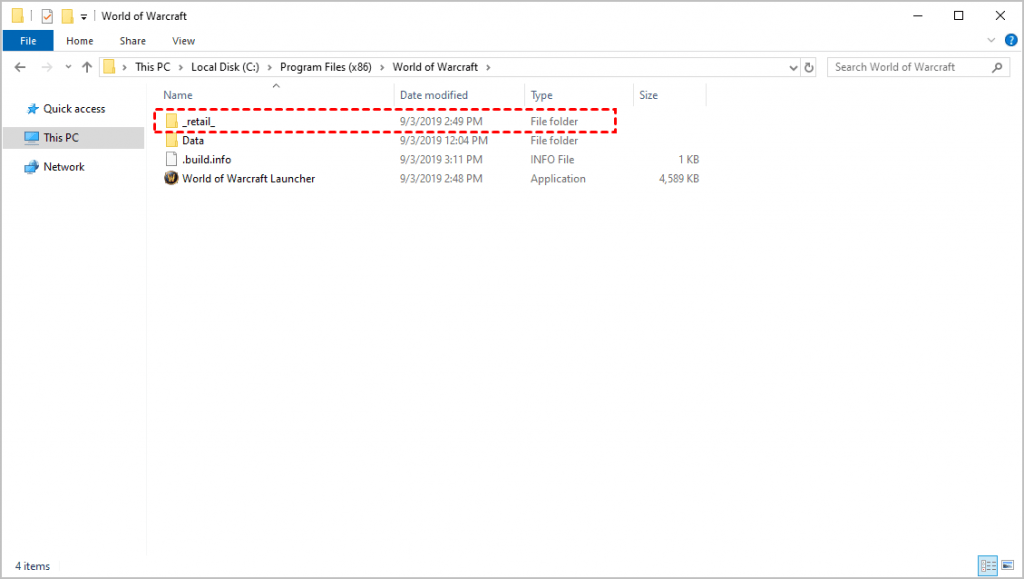Viewport: 1024px width, 579px height.
Task: Click date 9/3/2019 3:11 PM
Action: 441,159
